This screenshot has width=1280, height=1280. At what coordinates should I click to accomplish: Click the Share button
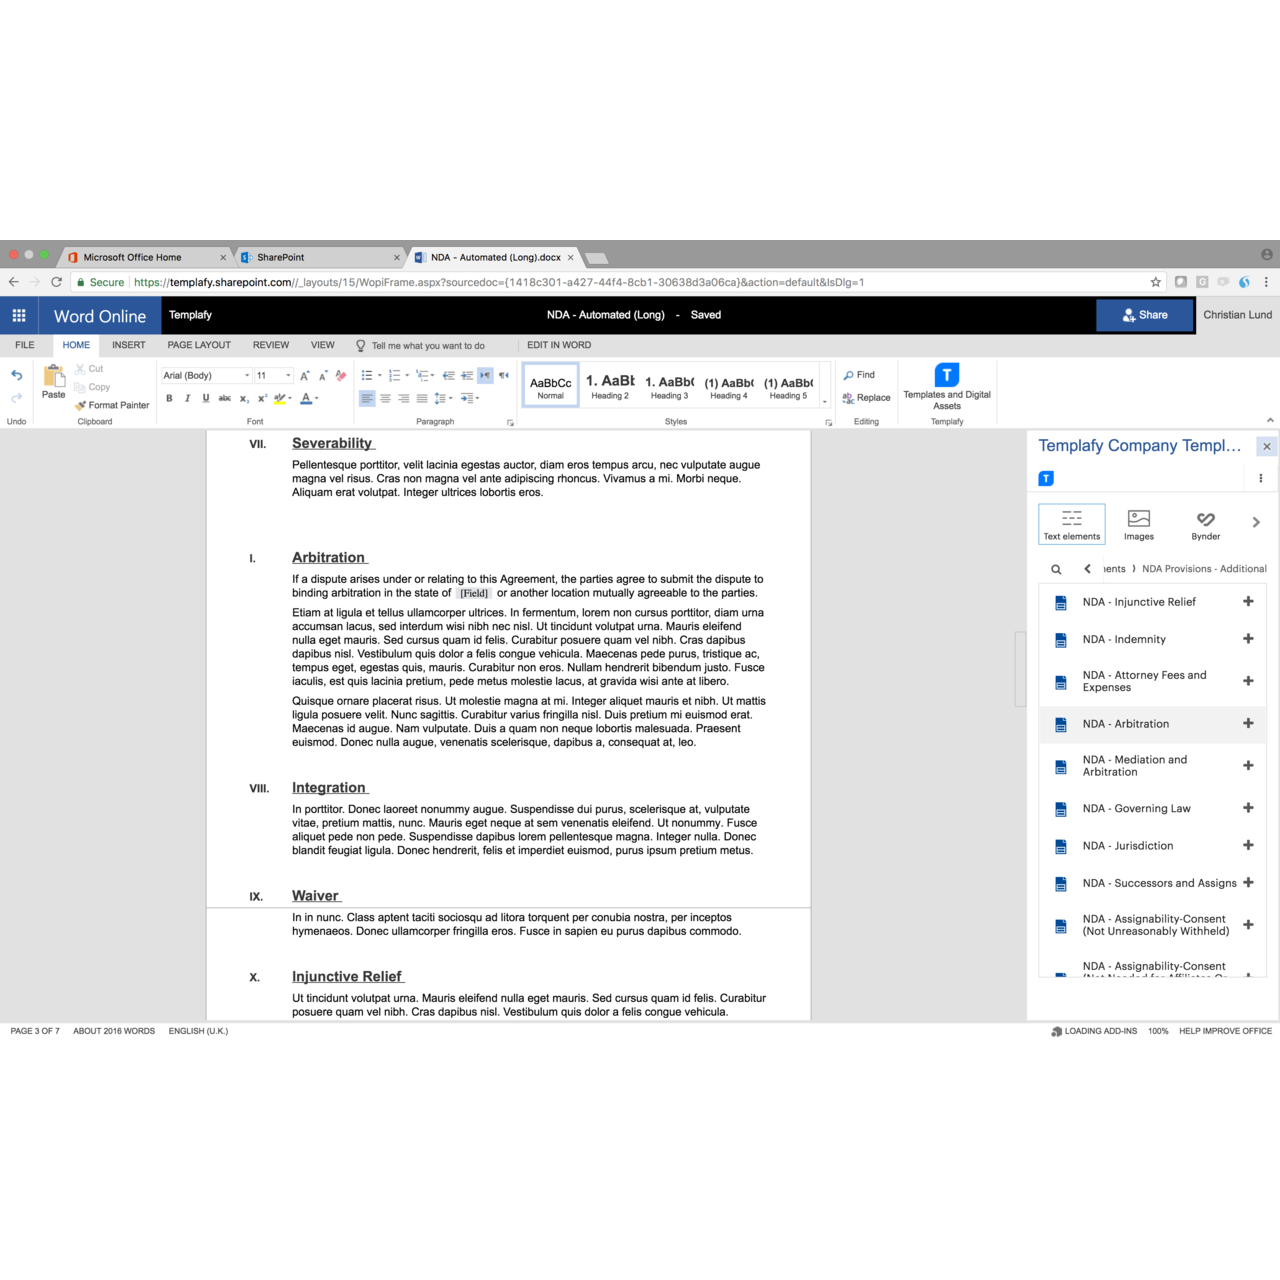[1144, 314]
